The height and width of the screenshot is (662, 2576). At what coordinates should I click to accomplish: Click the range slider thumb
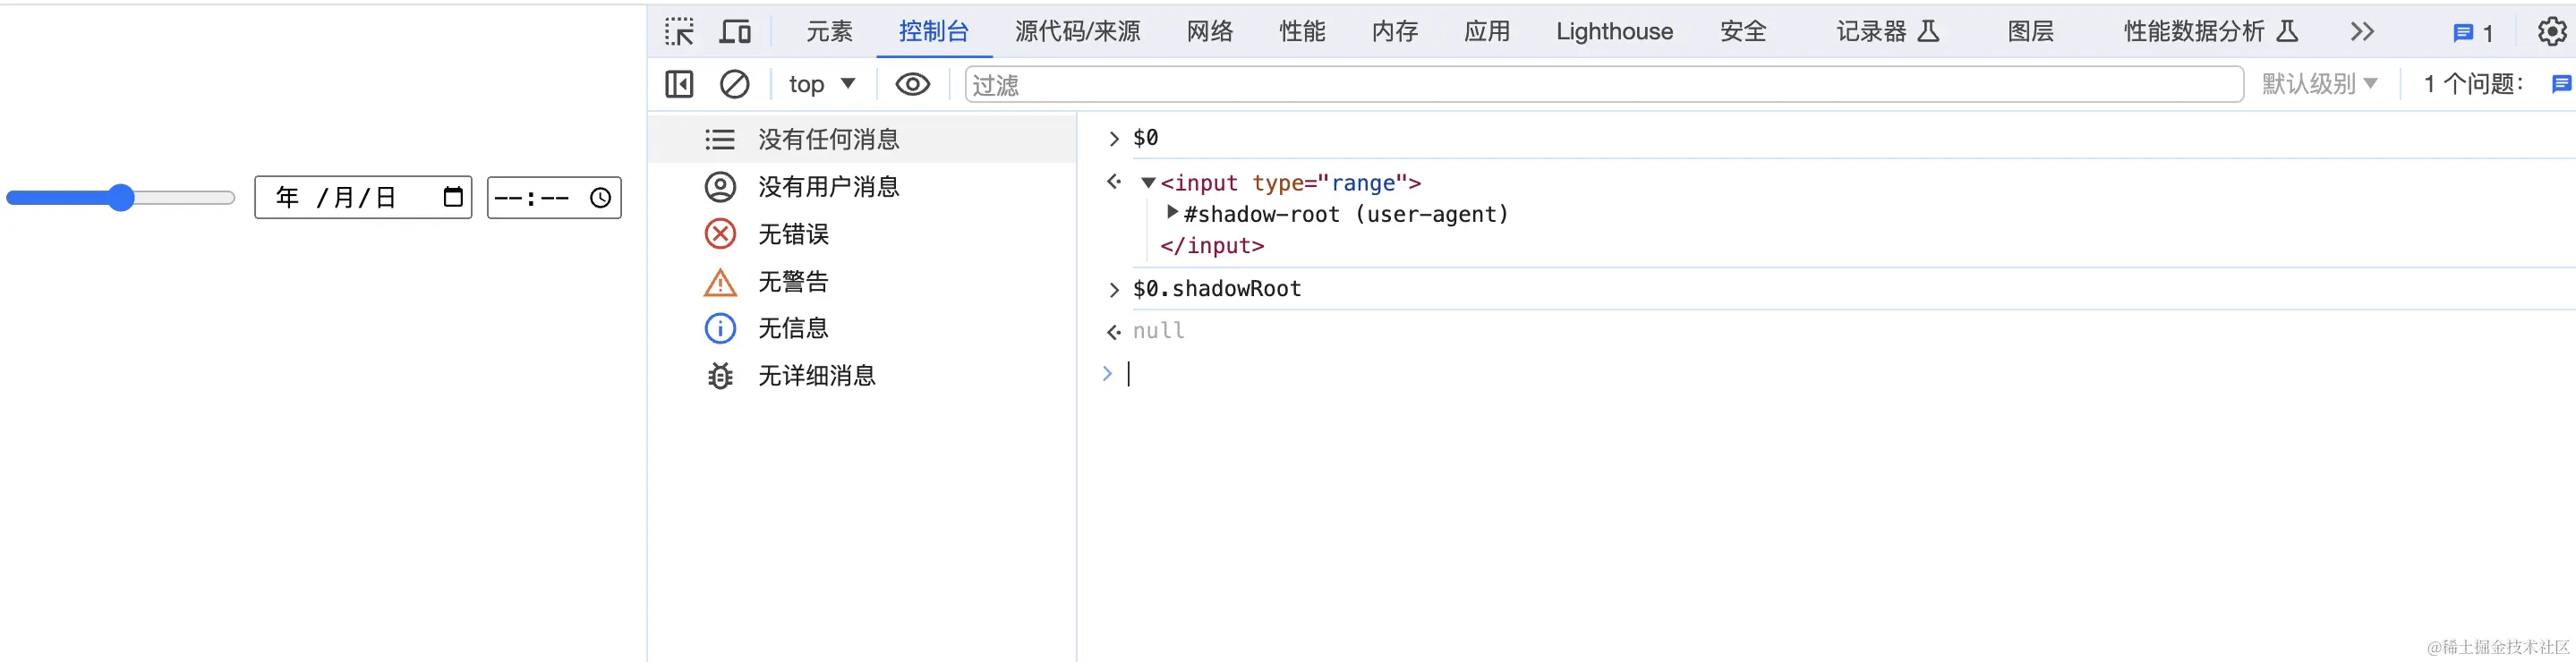tap(121, 198)
